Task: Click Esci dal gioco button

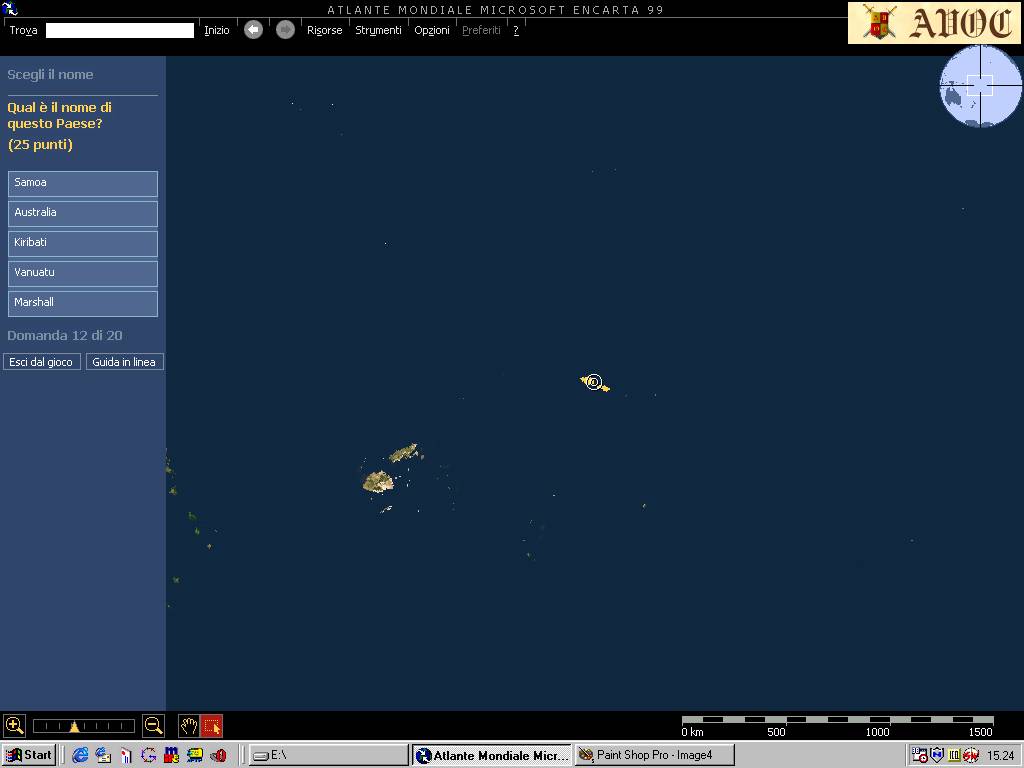Action: [x=42, y=362]
